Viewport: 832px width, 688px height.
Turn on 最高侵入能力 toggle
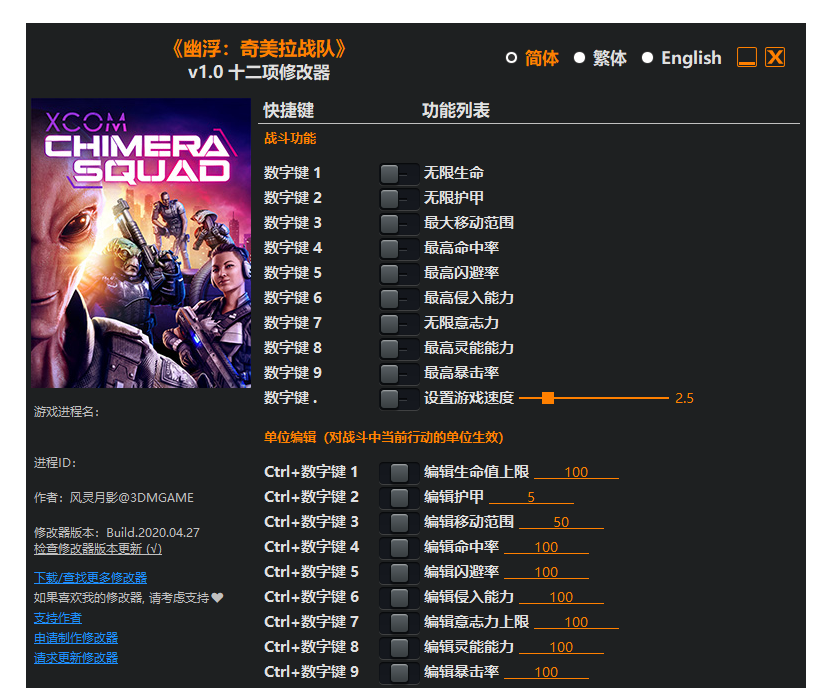(399, 298)
